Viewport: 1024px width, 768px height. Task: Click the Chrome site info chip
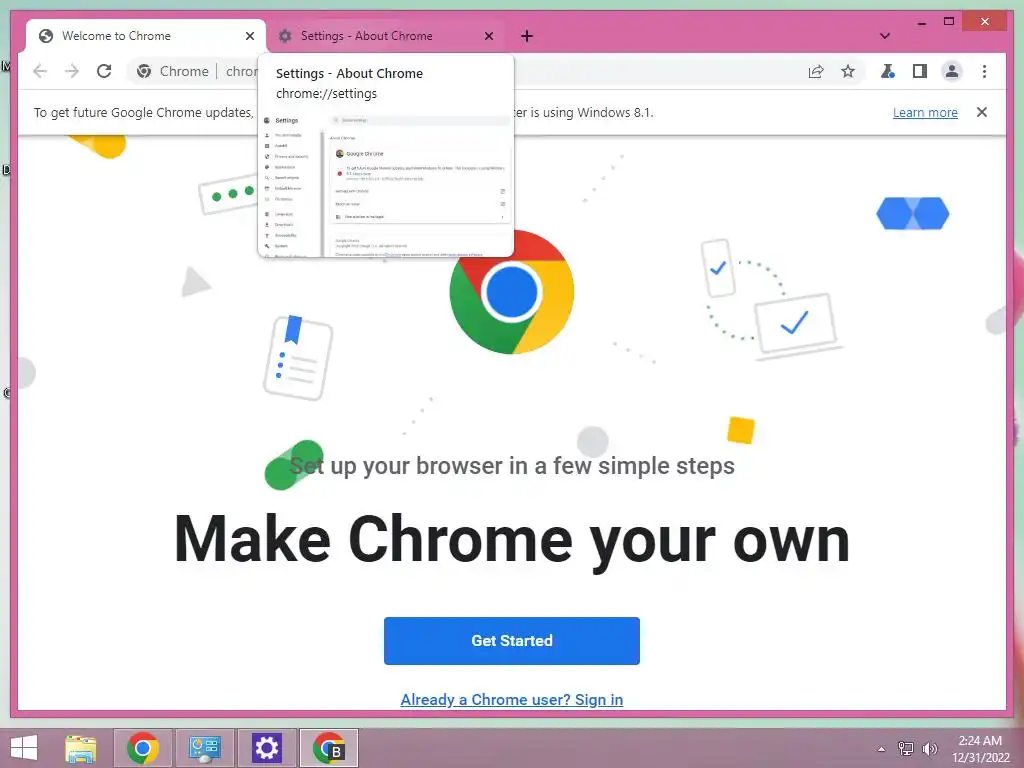tap(173, 71)
